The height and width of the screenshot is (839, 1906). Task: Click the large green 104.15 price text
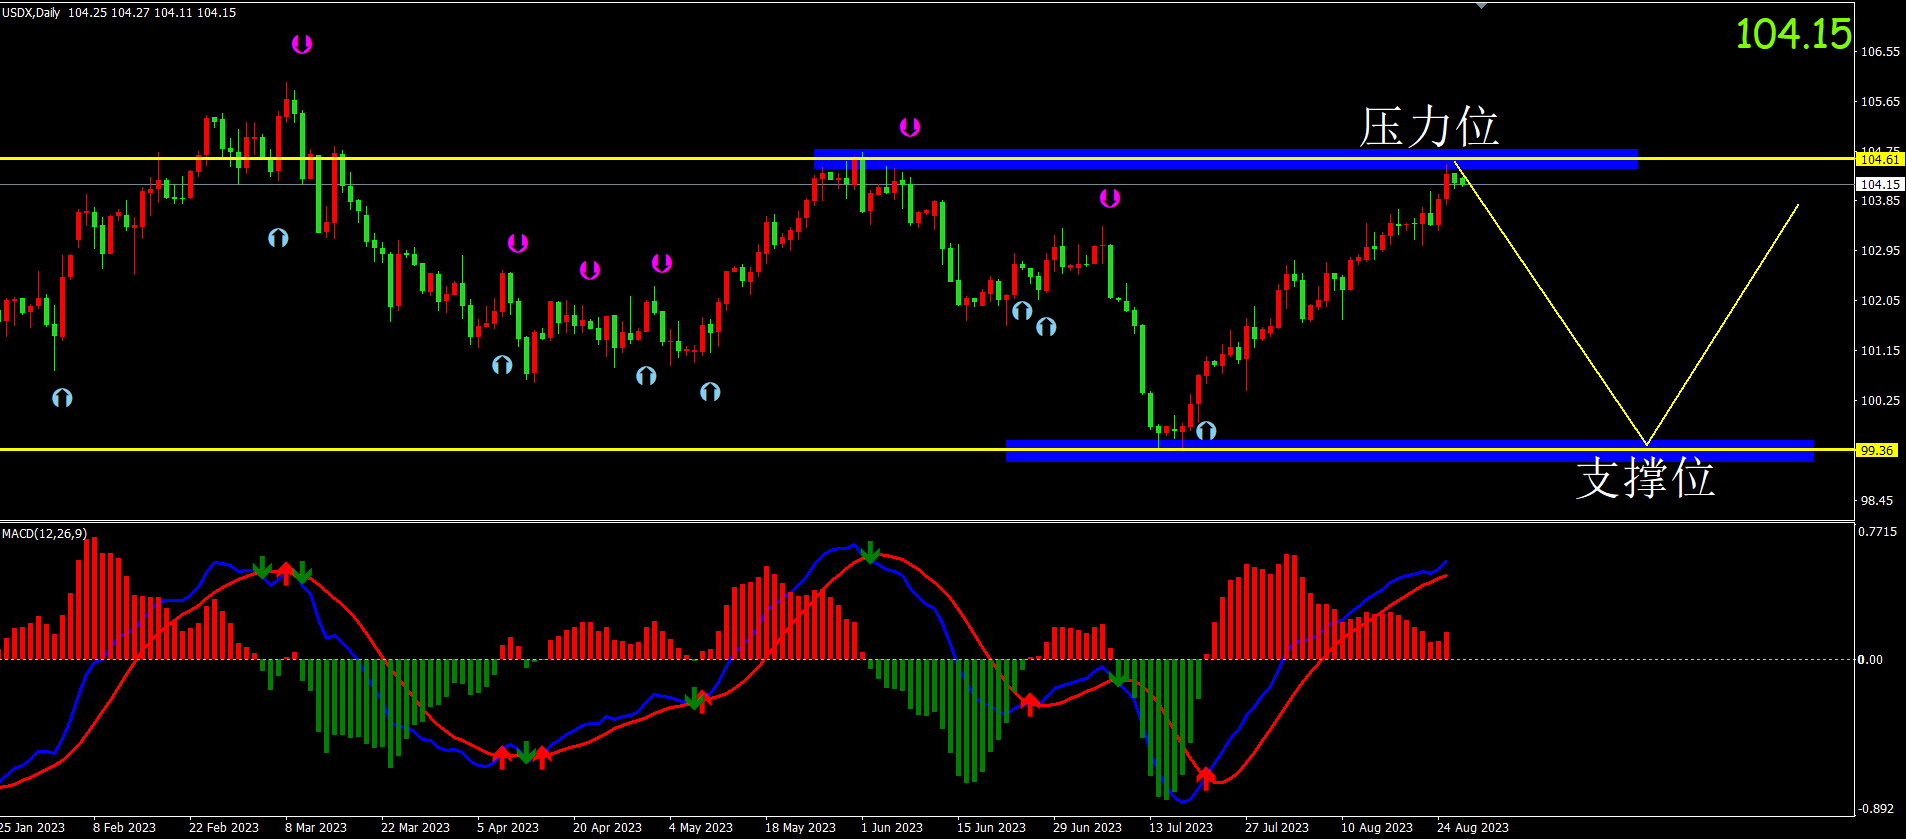(x=1793, y=34)
